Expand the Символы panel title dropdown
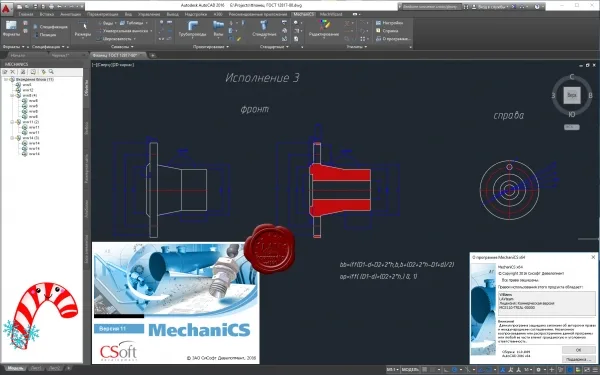Viewport: 600px width, 375px height. coord(122,47)
